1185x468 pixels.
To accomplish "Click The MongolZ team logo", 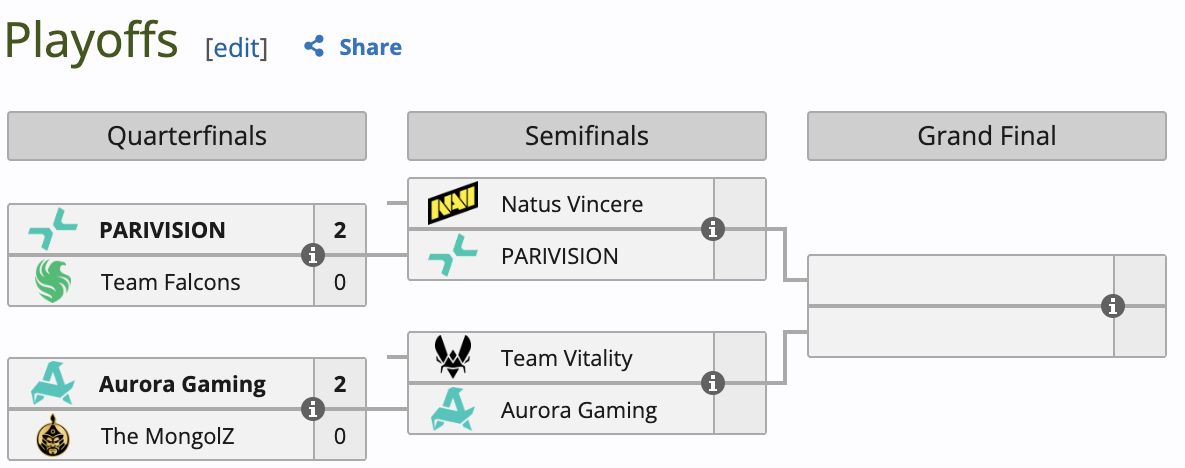I will coord(52,436).
